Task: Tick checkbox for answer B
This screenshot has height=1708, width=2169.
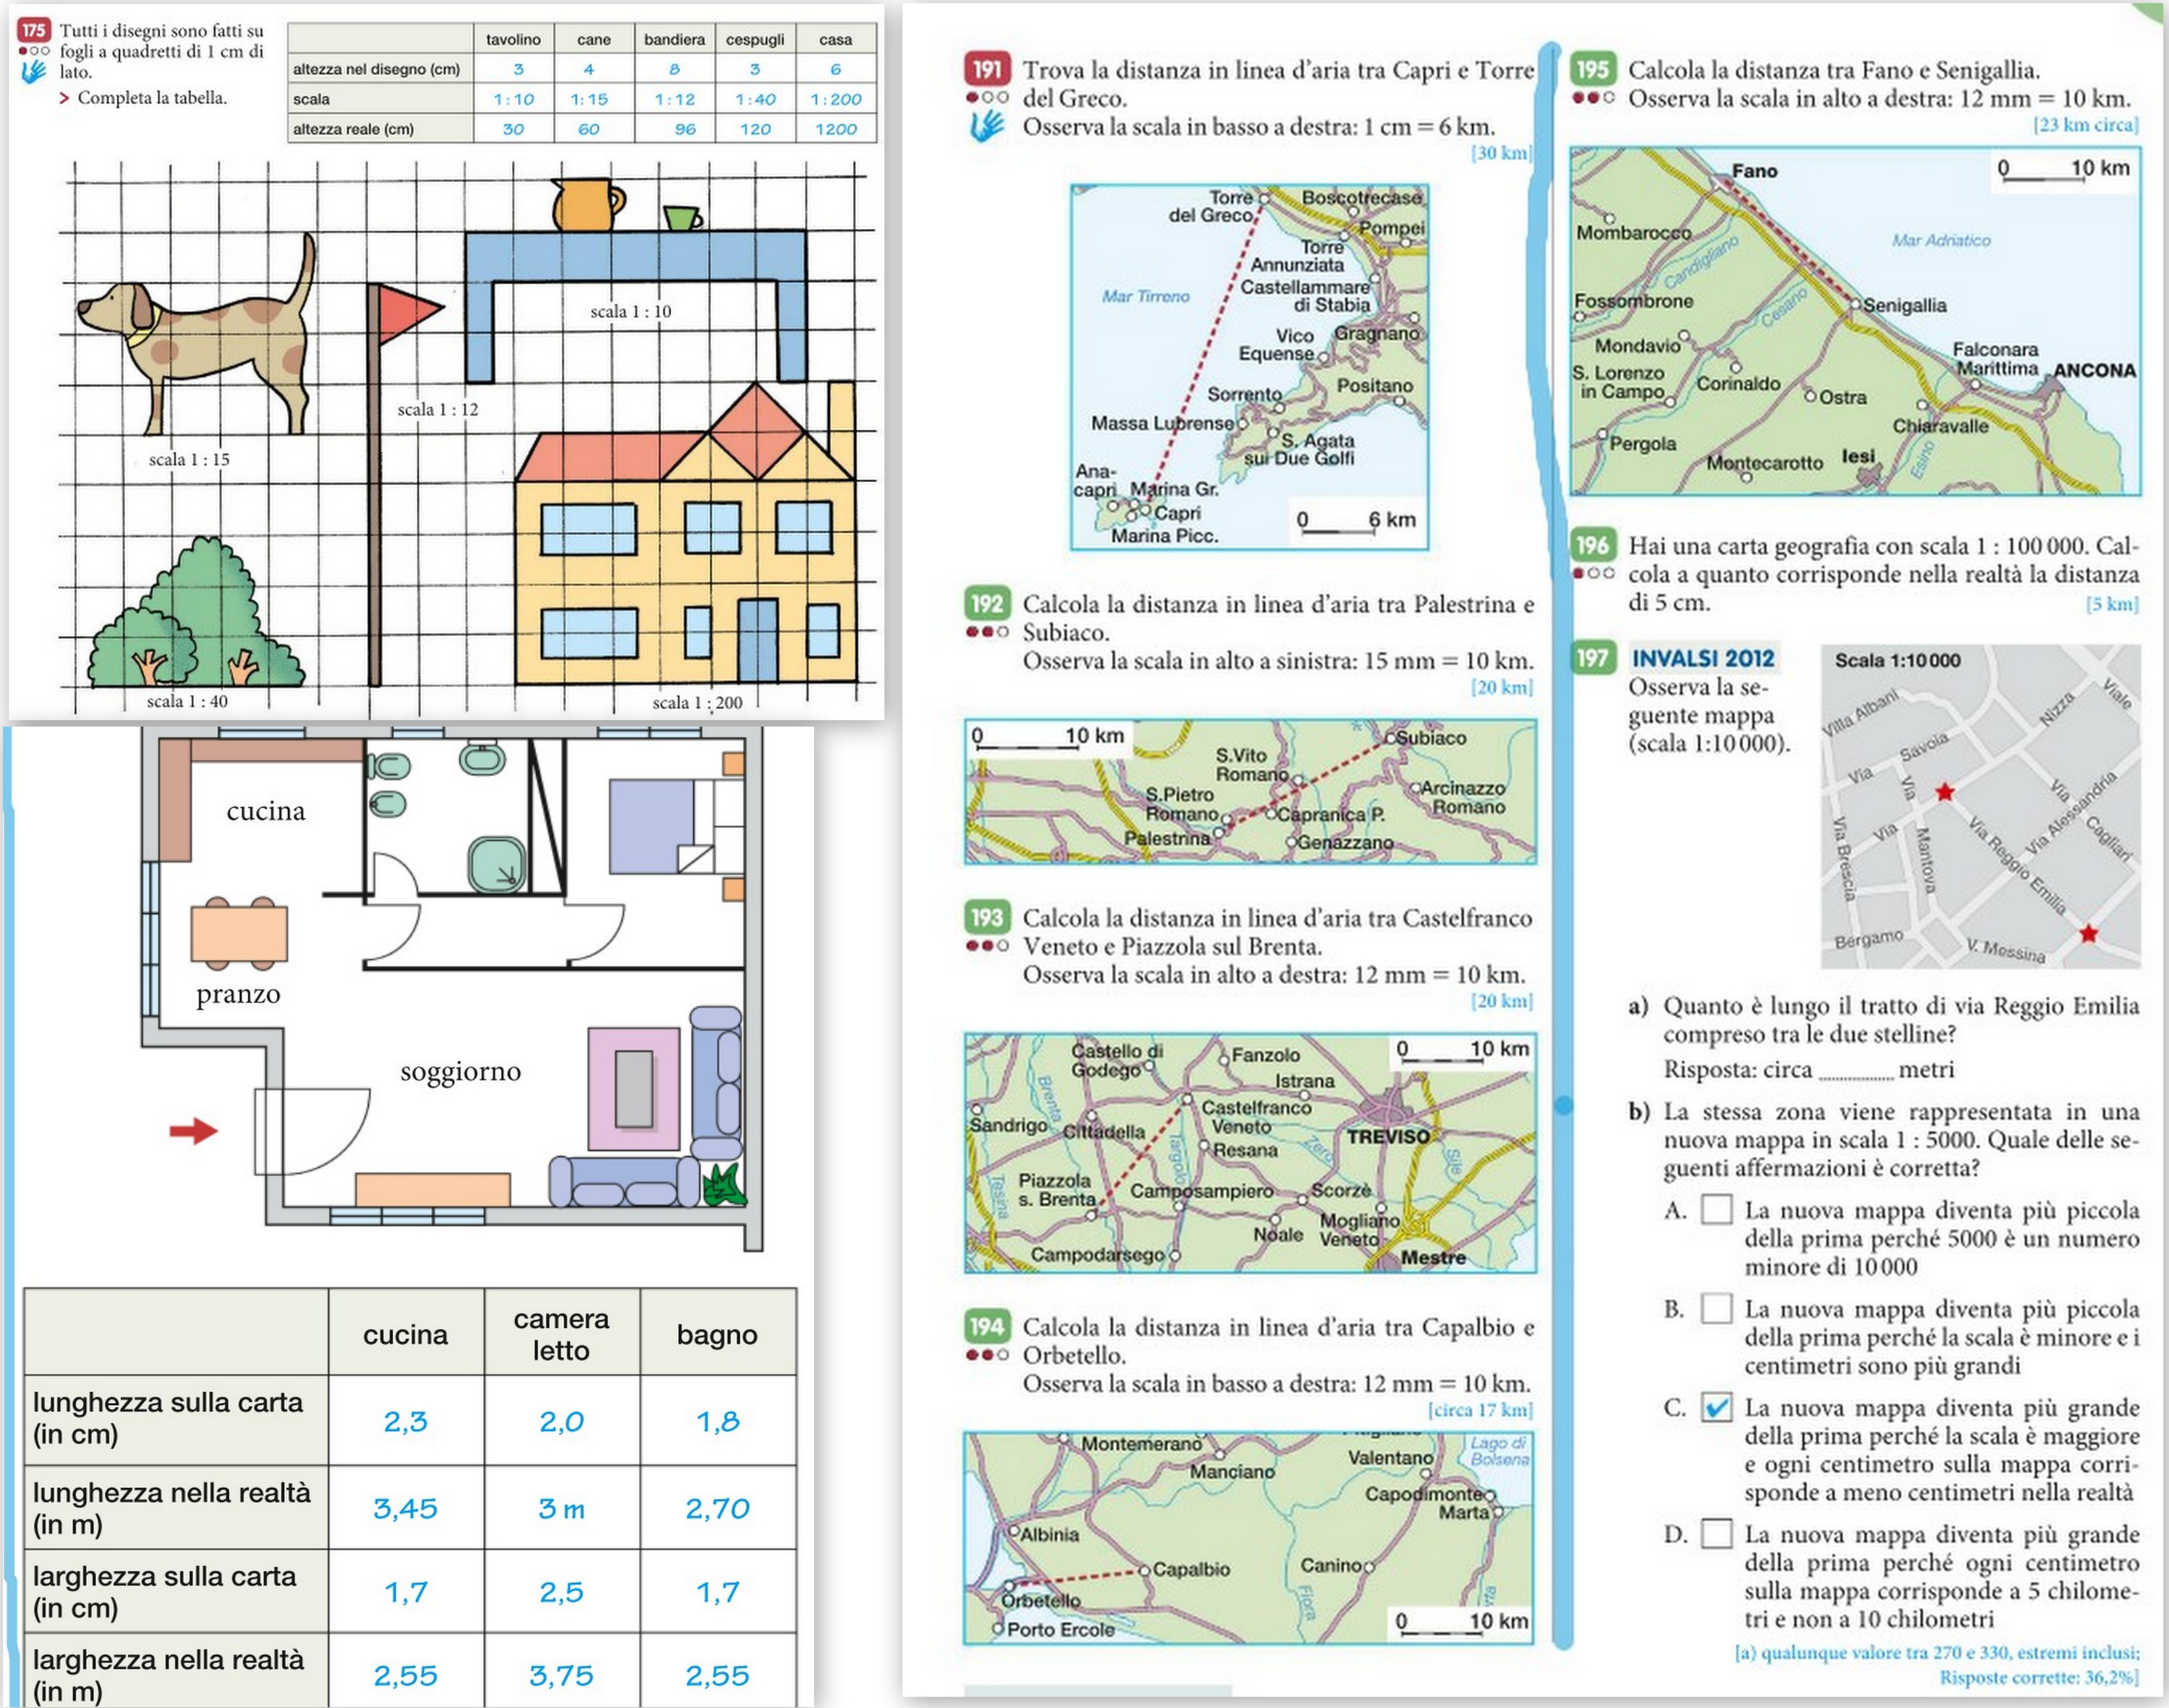Action: (x=1716, y=1308)
